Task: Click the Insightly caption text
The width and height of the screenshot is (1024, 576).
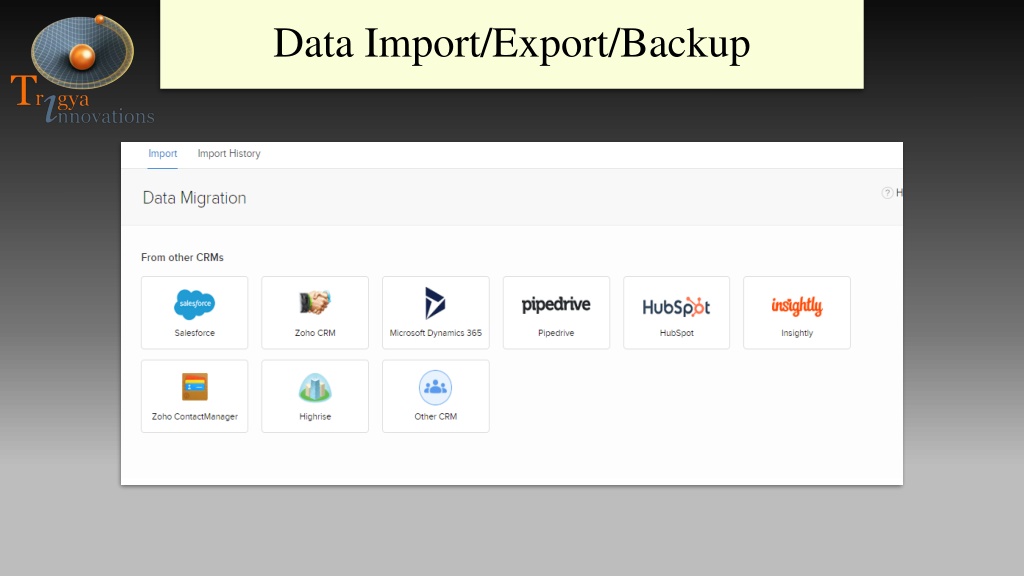Action: tap(797, 333)
